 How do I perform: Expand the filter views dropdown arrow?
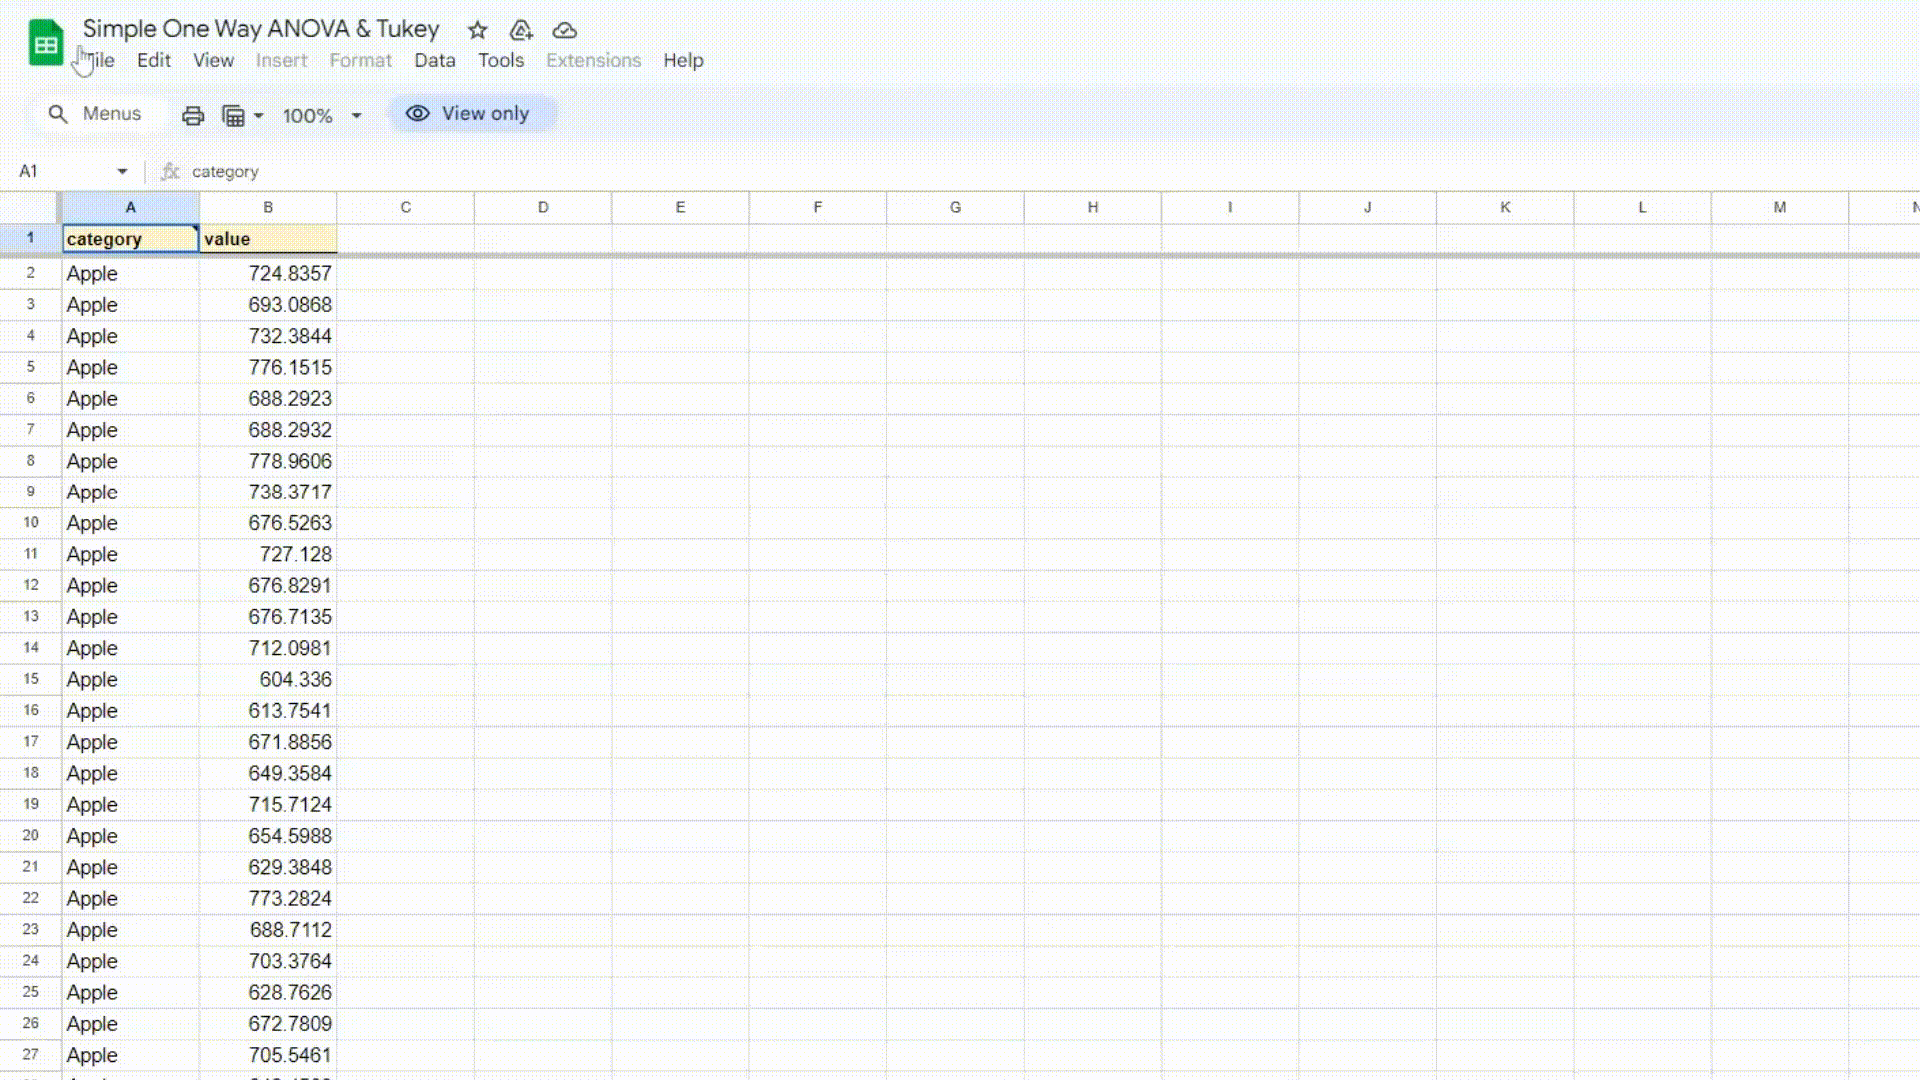[259, 116]
